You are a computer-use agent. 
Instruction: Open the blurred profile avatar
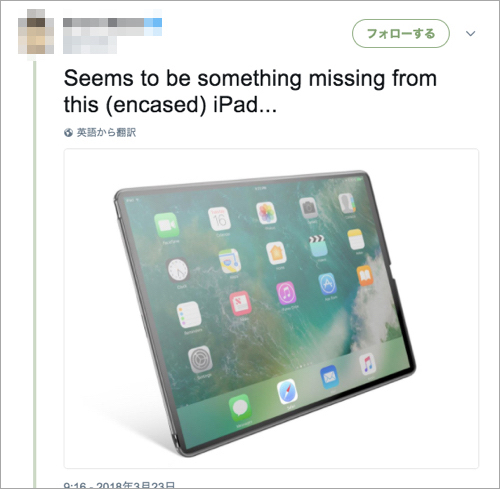pyautogui.click(x=36, y=32)
